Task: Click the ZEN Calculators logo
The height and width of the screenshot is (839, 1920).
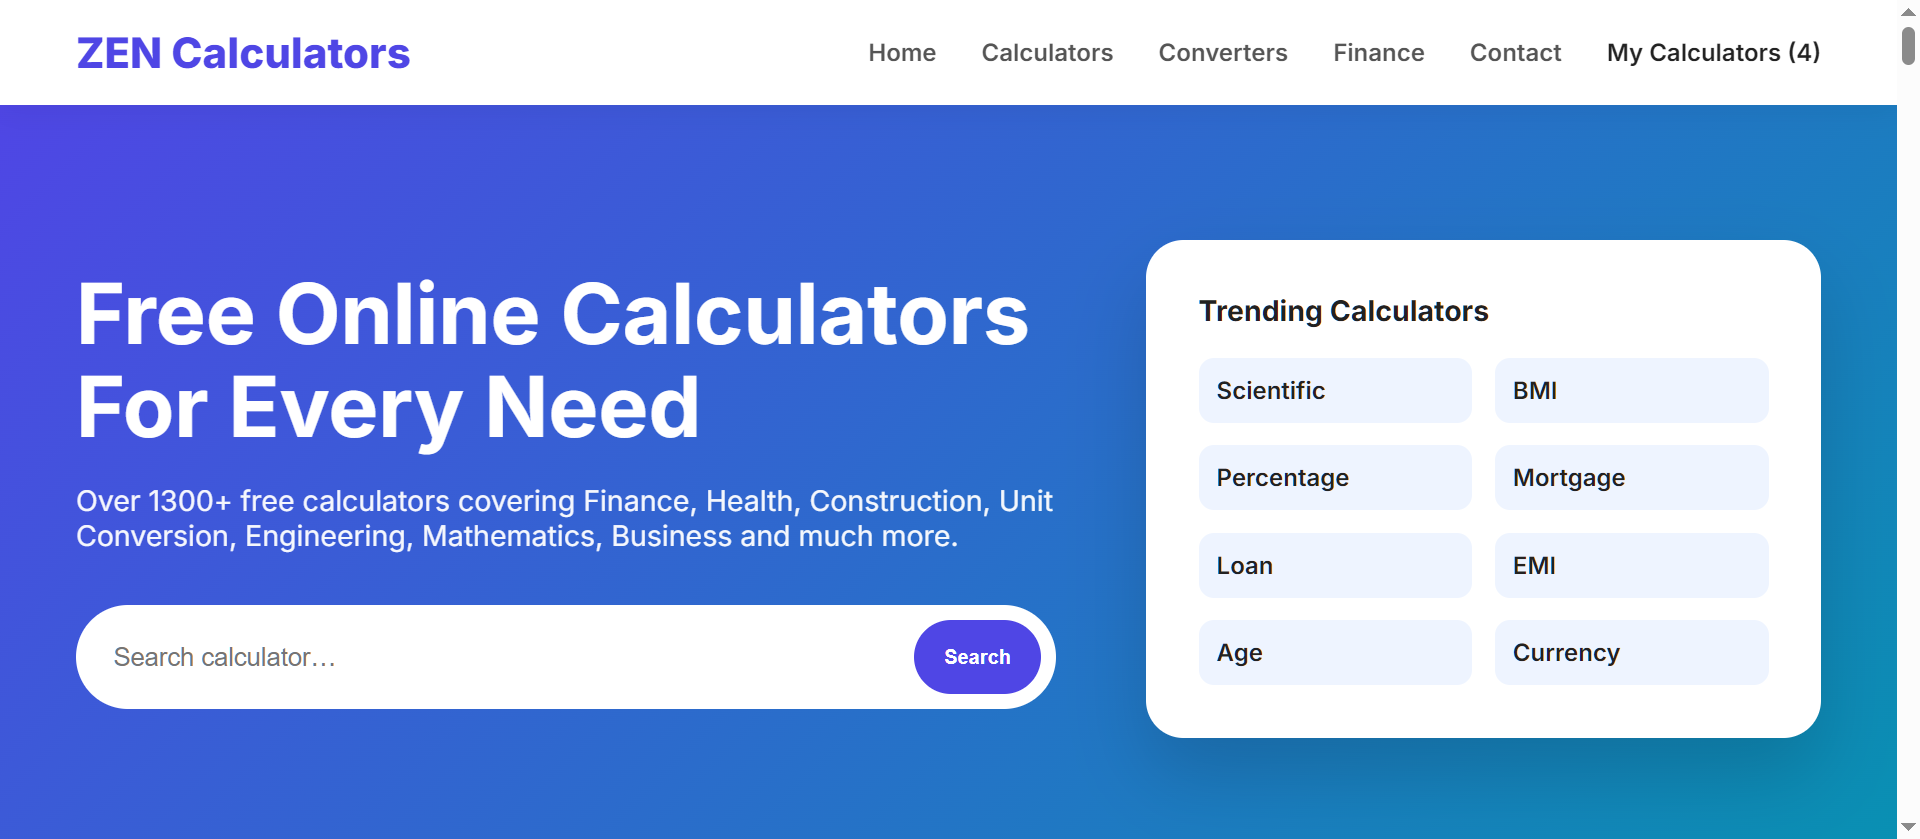Action: point(243,53)
